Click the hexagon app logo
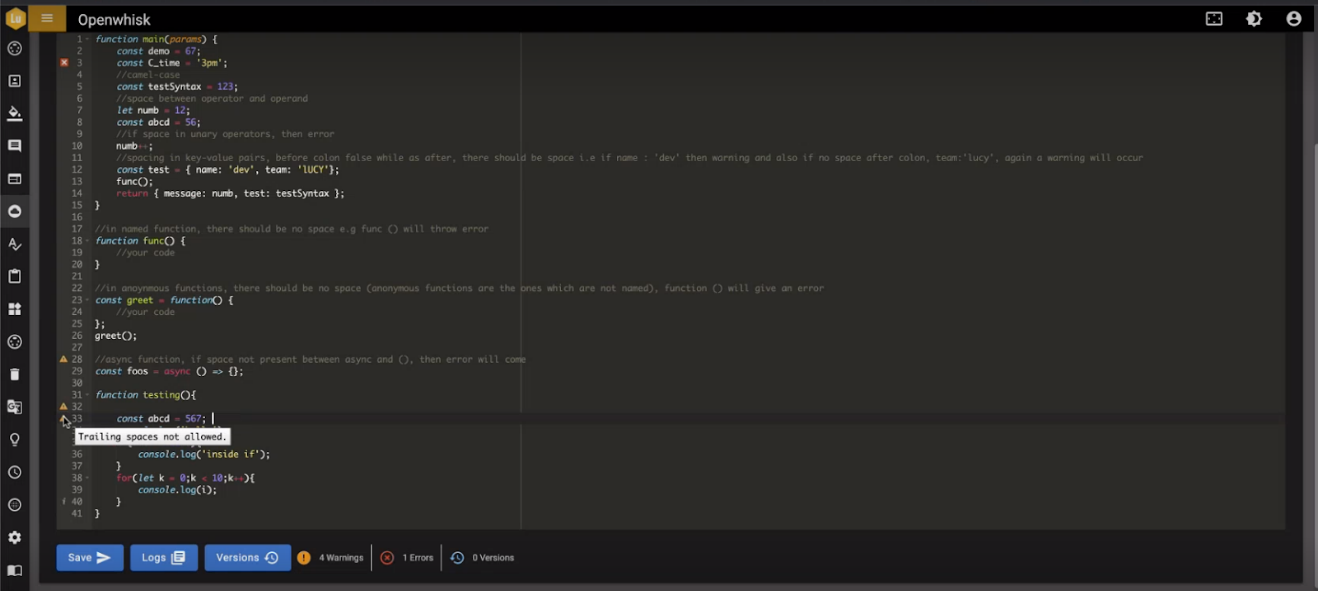The width and height of the screenshot is (1318, 591). coord(15,18)
